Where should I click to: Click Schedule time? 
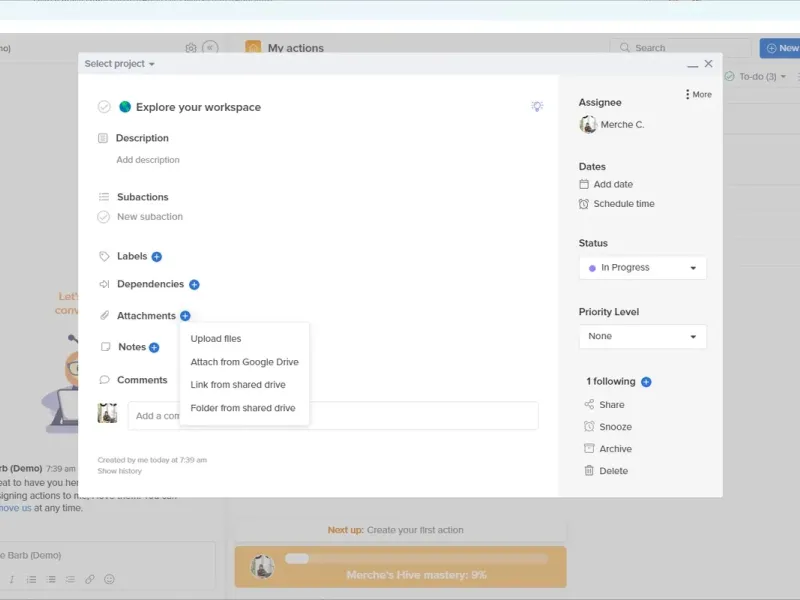[624, 204]
